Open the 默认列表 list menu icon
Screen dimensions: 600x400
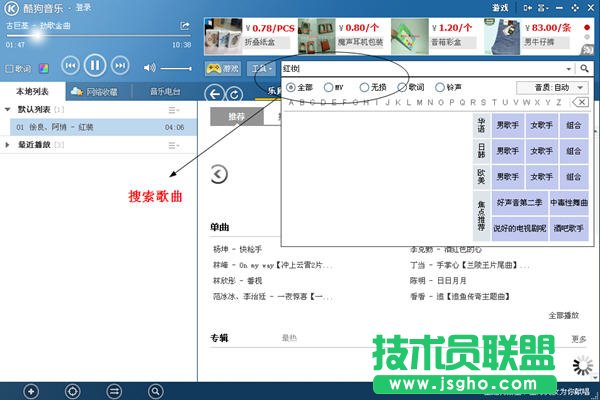tap(174, 110)
